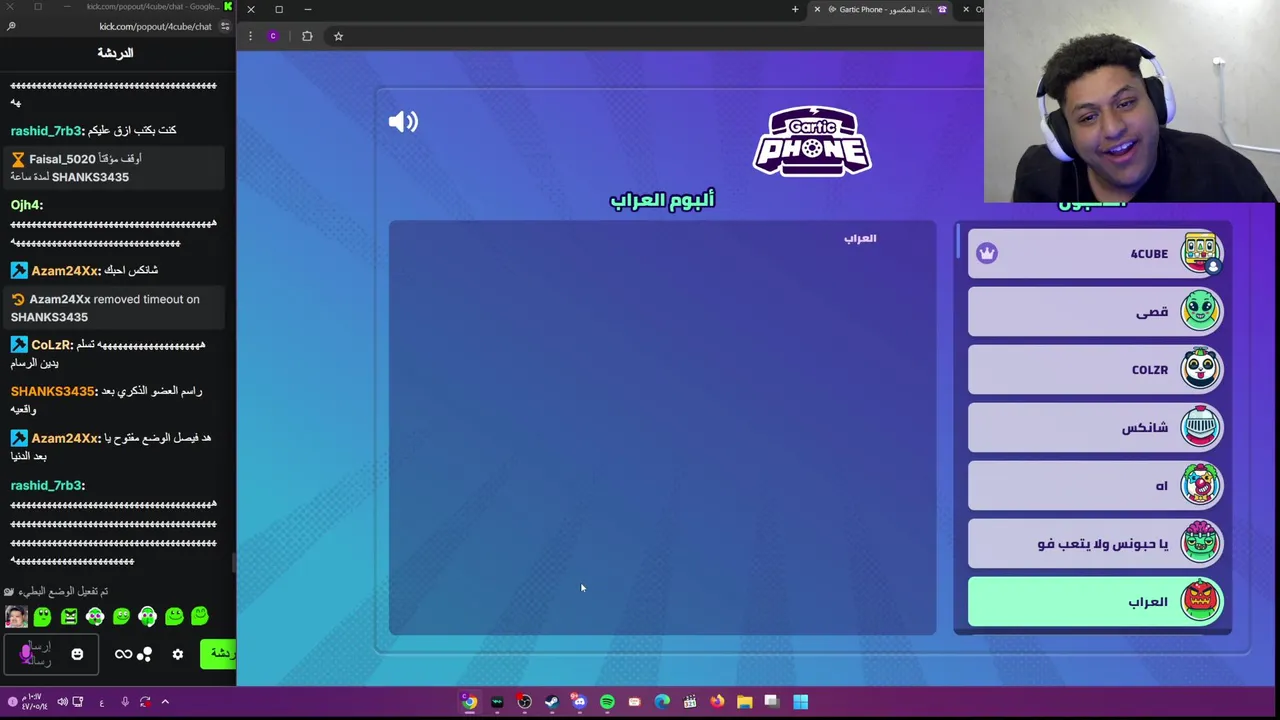Click the album title ألبوم العراب

tap(662, 200)
